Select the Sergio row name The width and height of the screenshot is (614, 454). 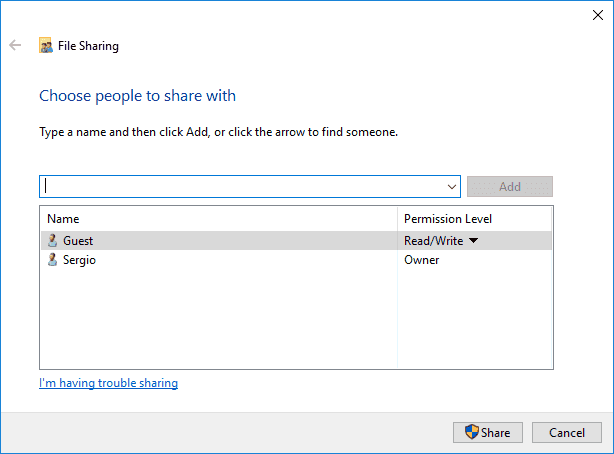(x=80, y=260)
